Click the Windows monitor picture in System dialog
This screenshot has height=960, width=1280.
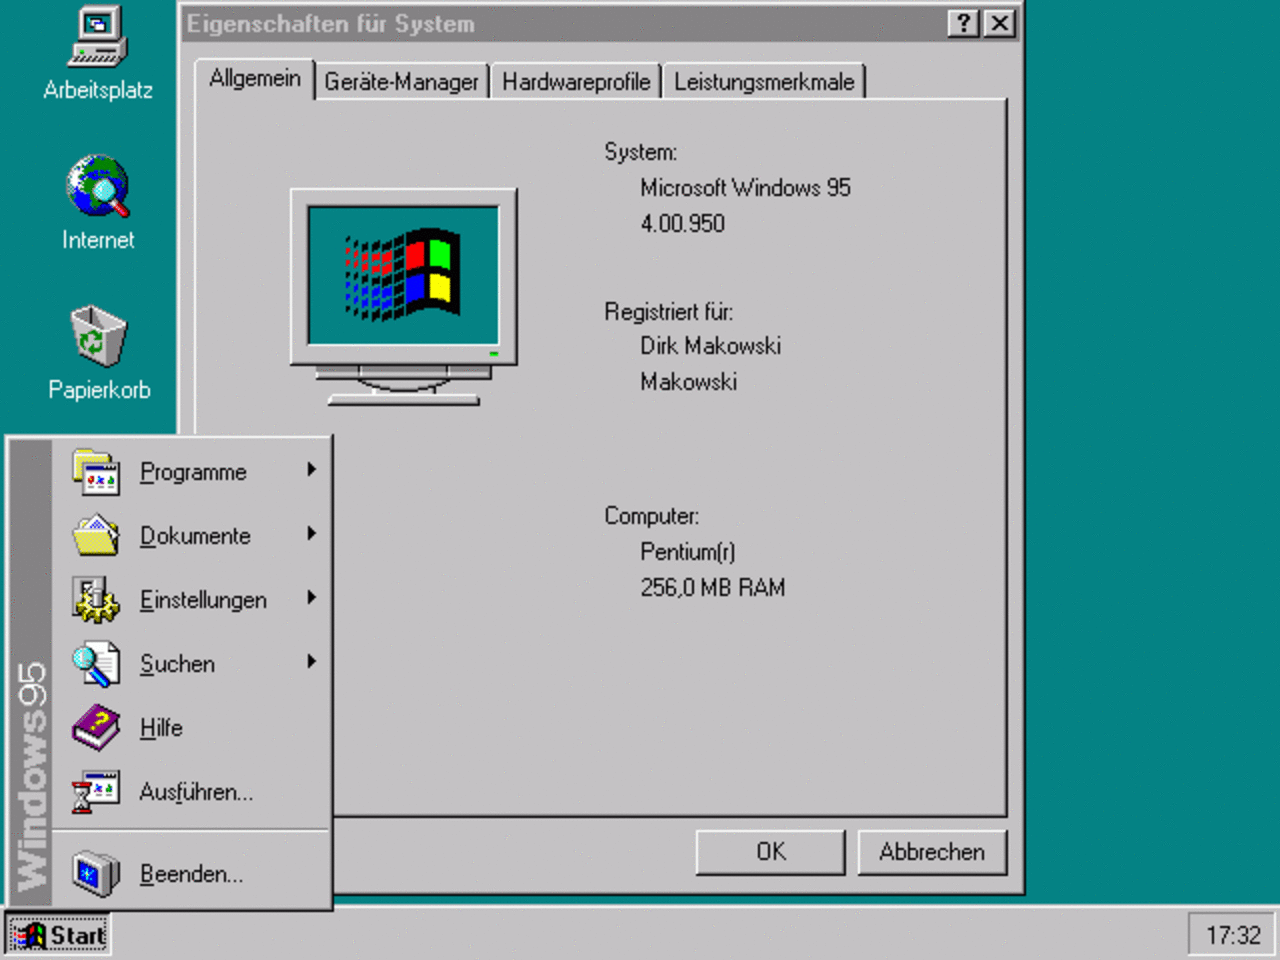(404, 296)
